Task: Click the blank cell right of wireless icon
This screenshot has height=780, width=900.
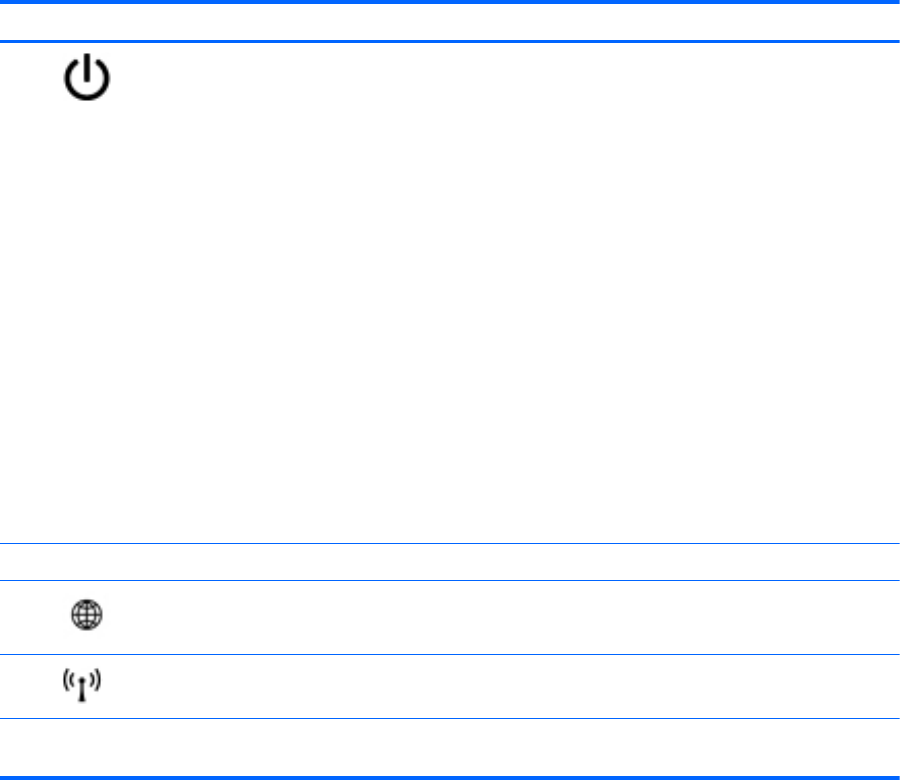Action: [500, 686]
